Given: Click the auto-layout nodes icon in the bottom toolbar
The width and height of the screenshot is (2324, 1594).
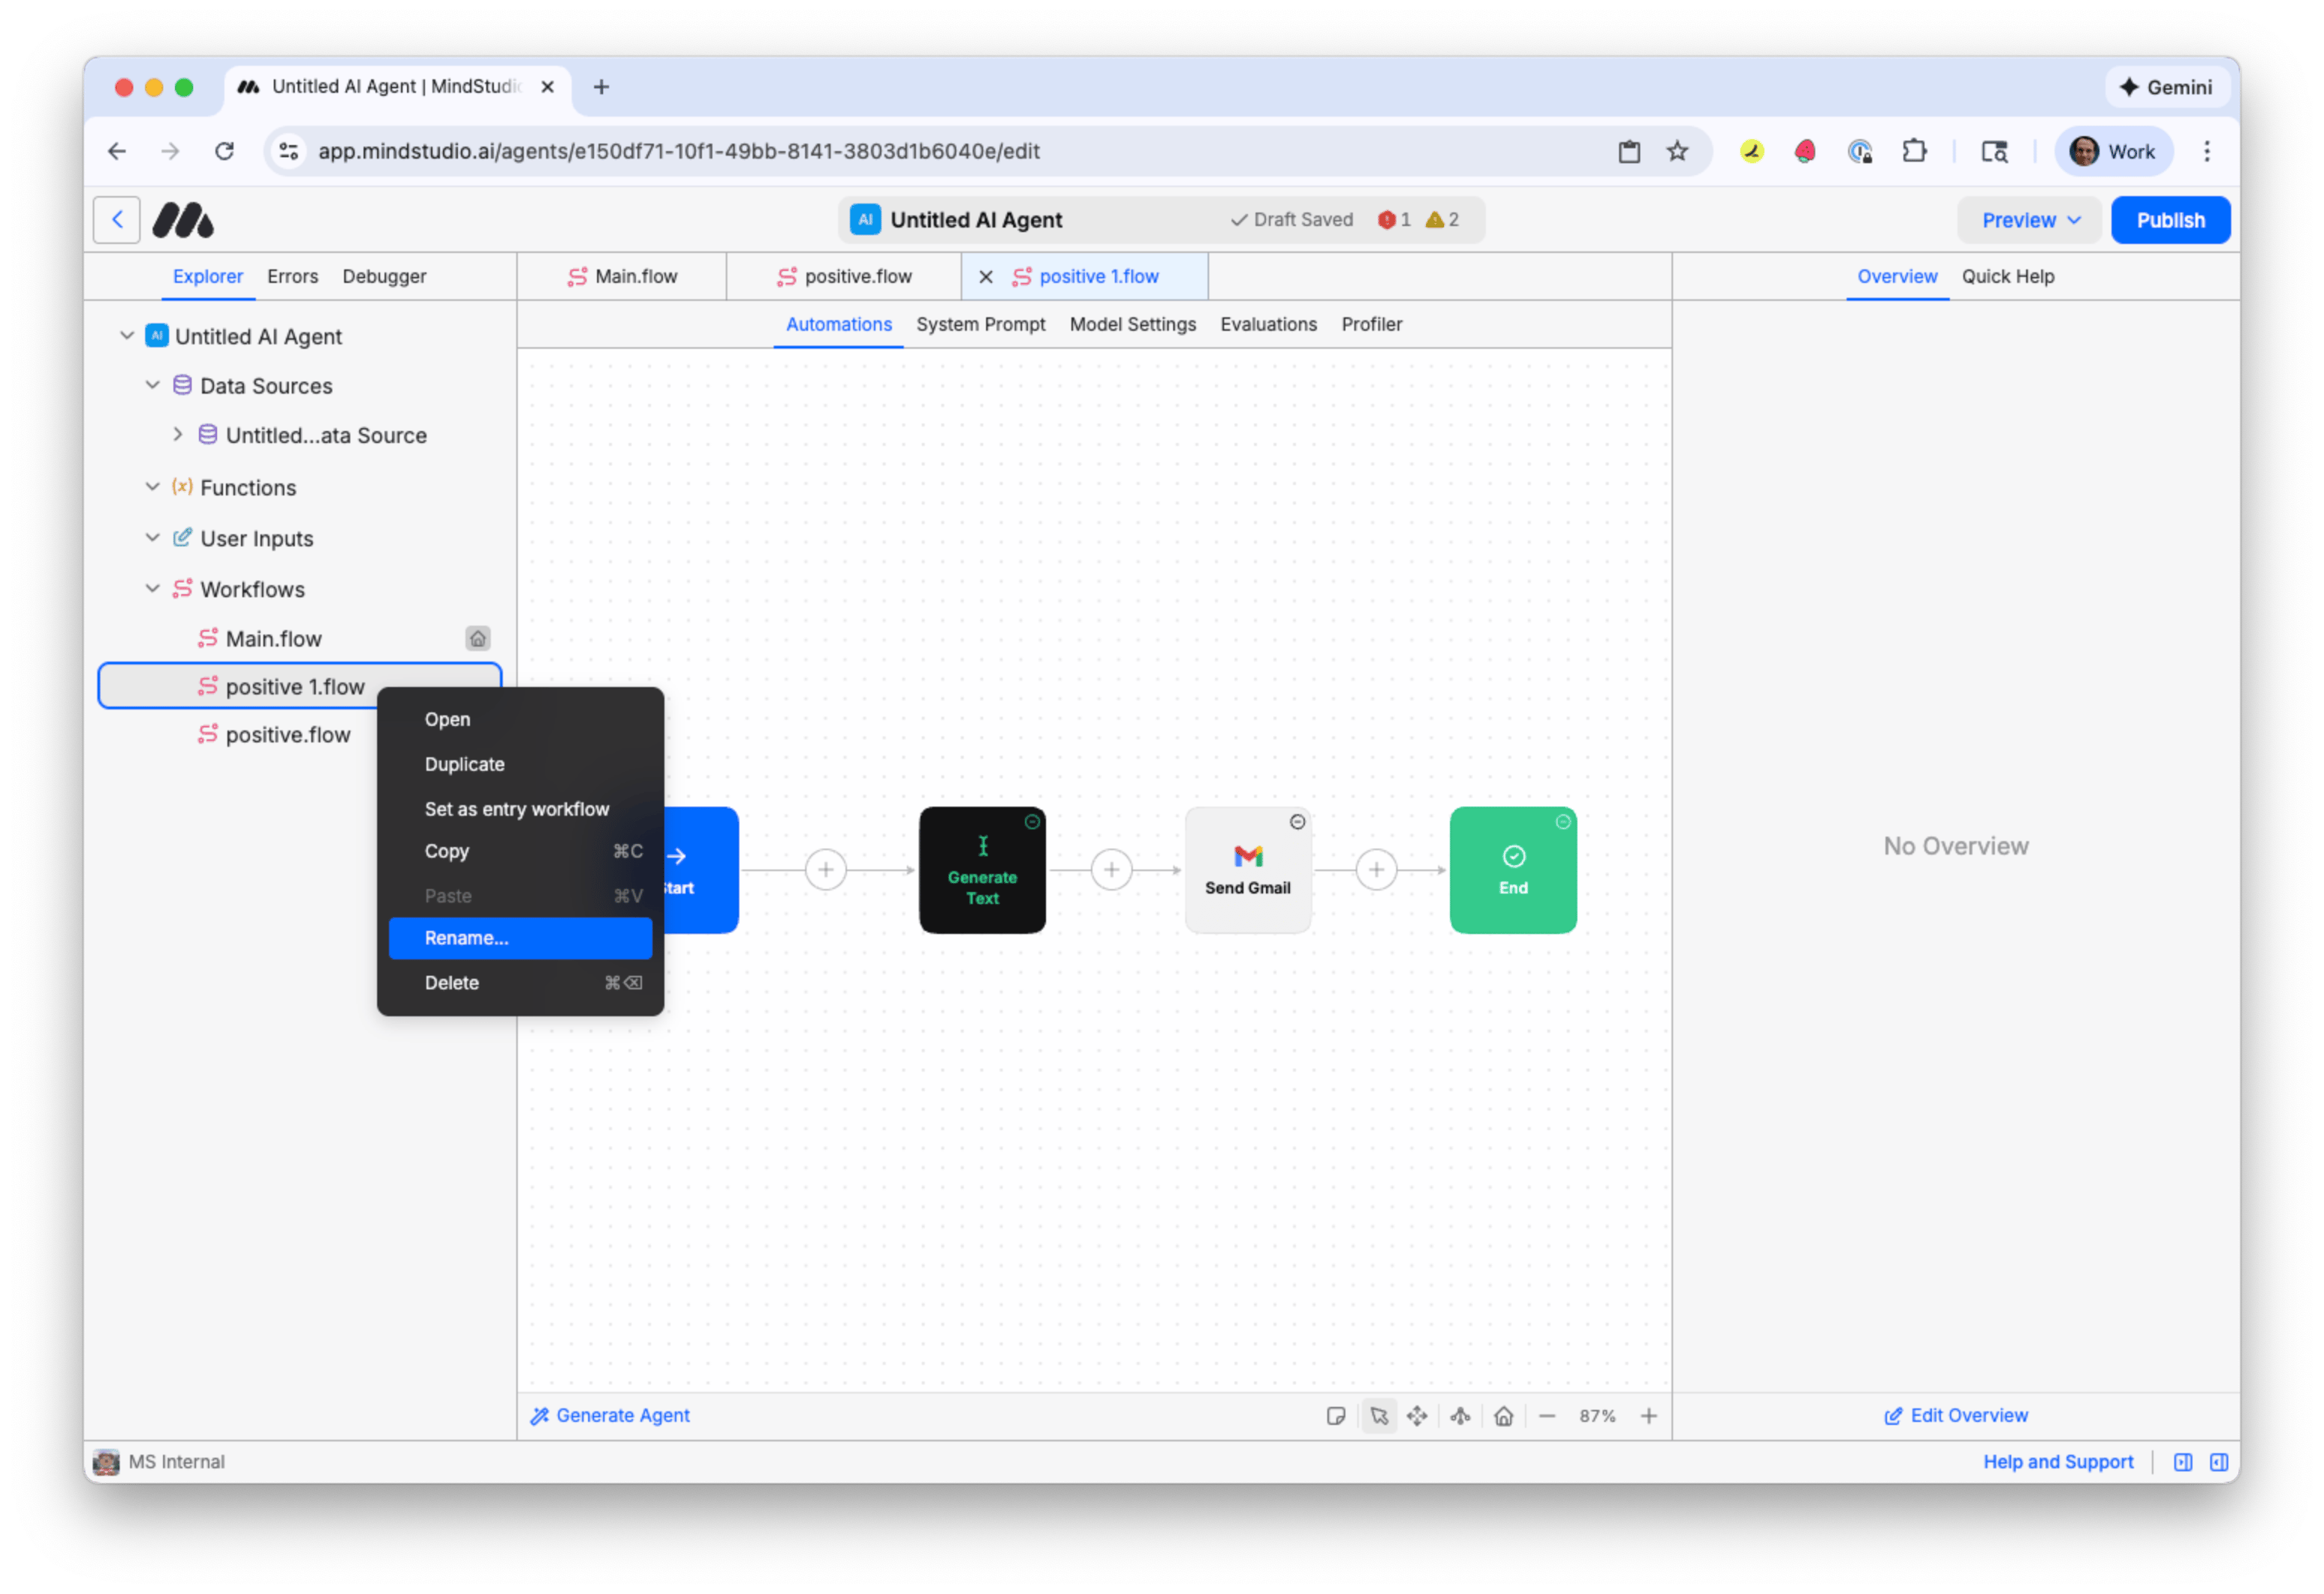Looking at the screenshot, I should coord(1460,1416).
